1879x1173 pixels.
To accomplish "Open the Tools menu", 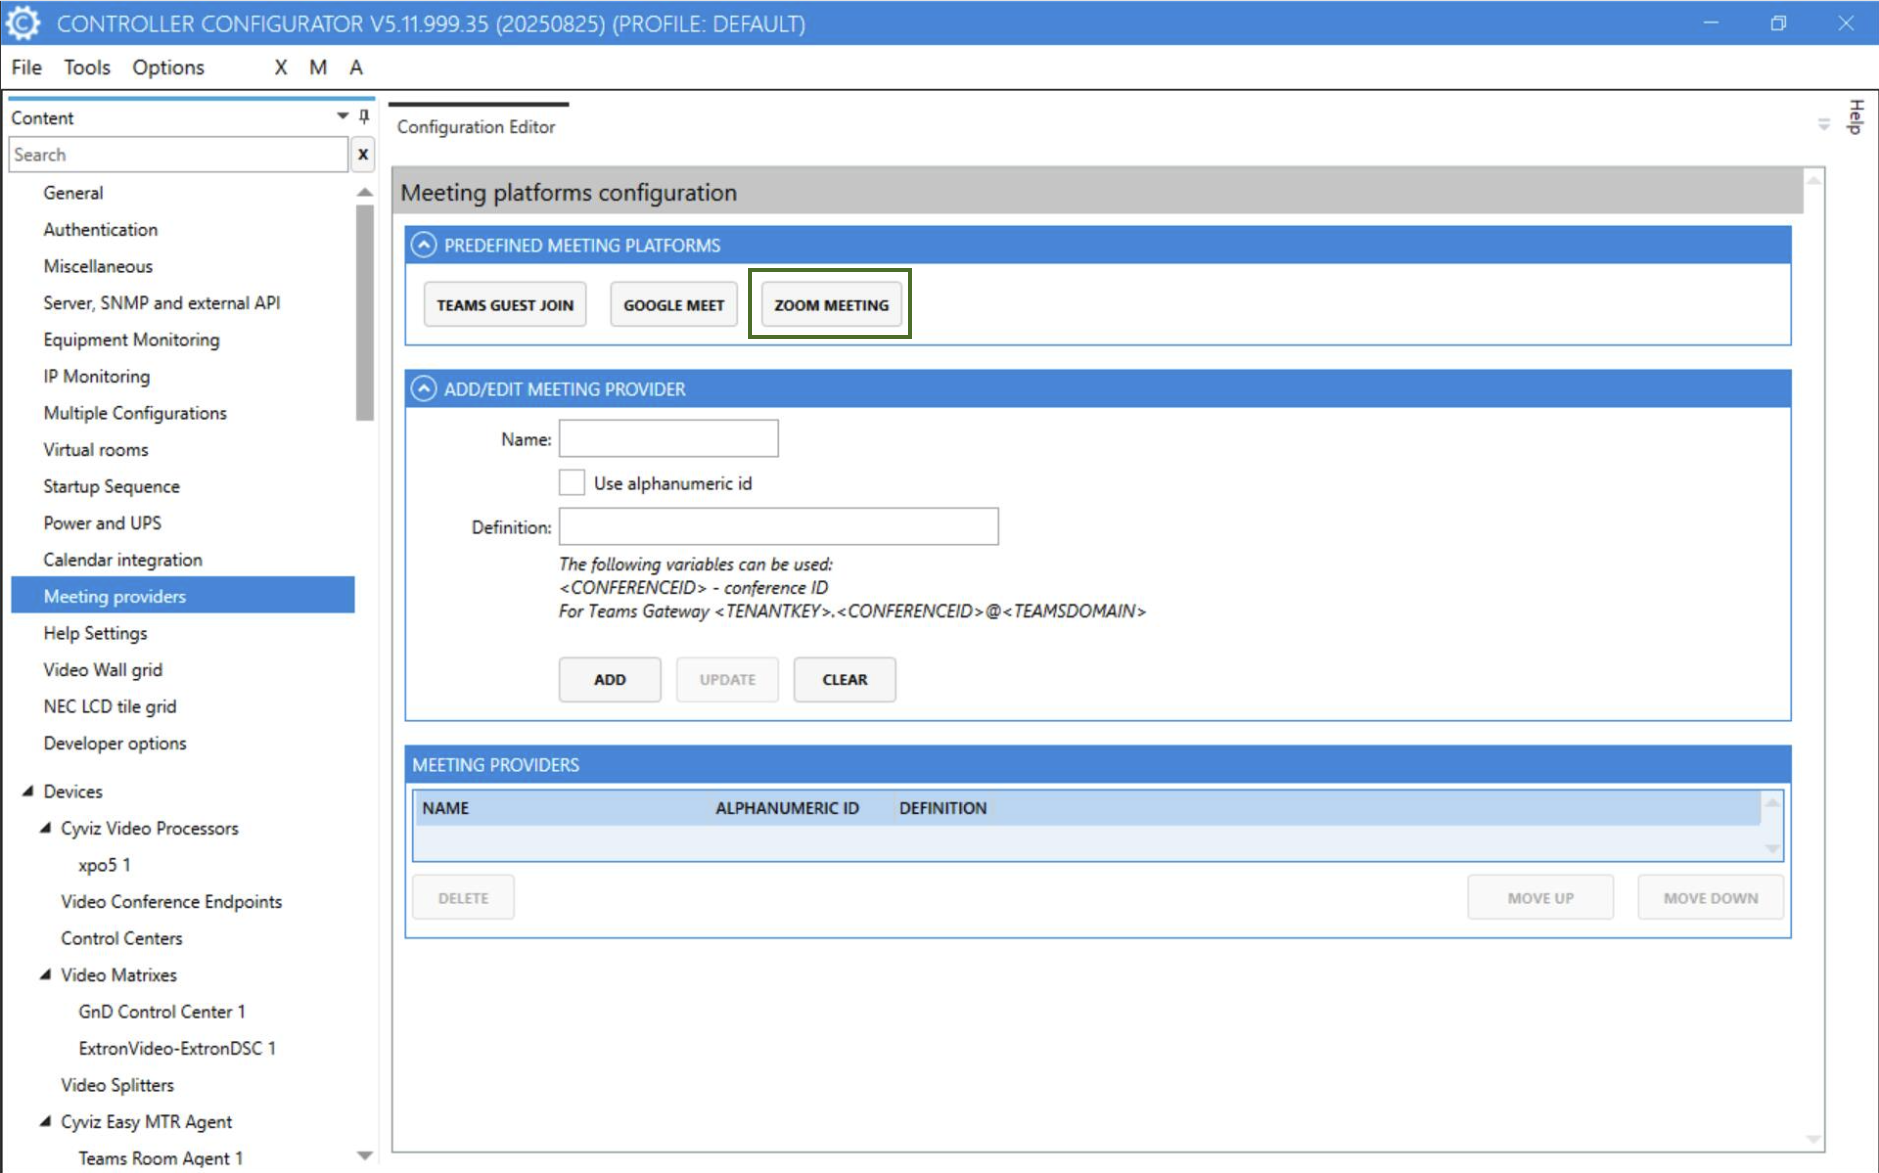I will (87, 67).
